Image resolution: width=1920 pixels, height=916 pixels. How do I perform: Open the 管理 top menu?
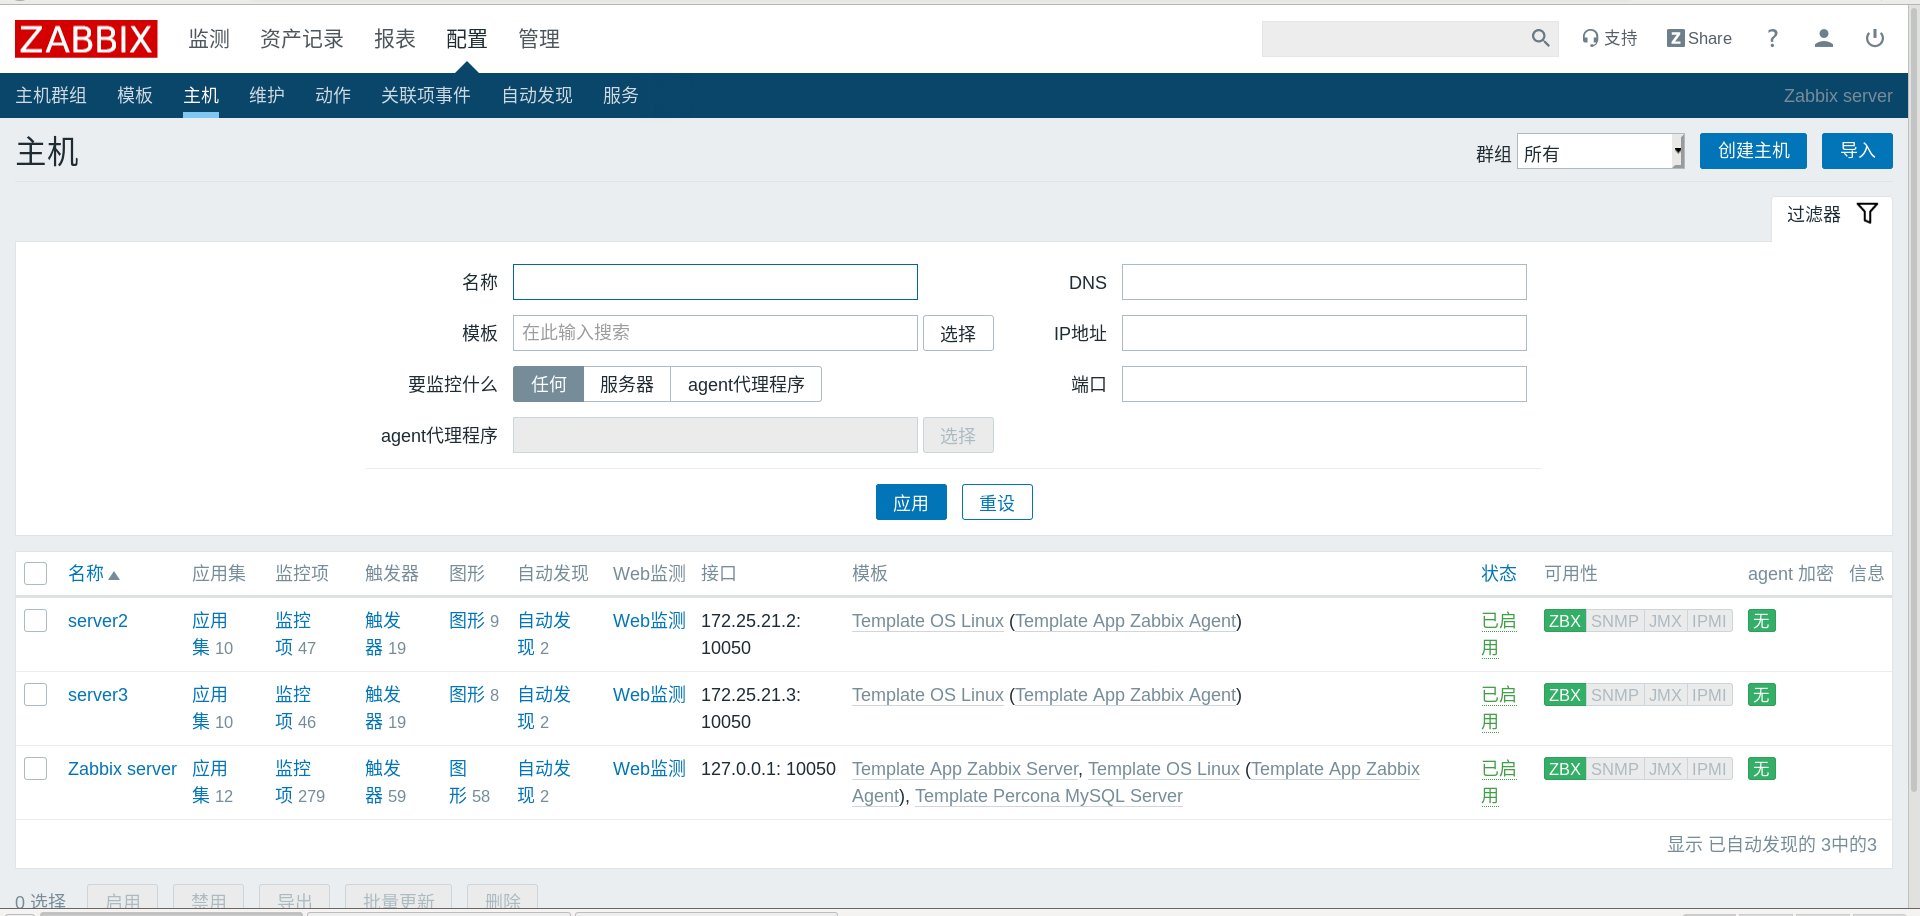pos(539,39)
